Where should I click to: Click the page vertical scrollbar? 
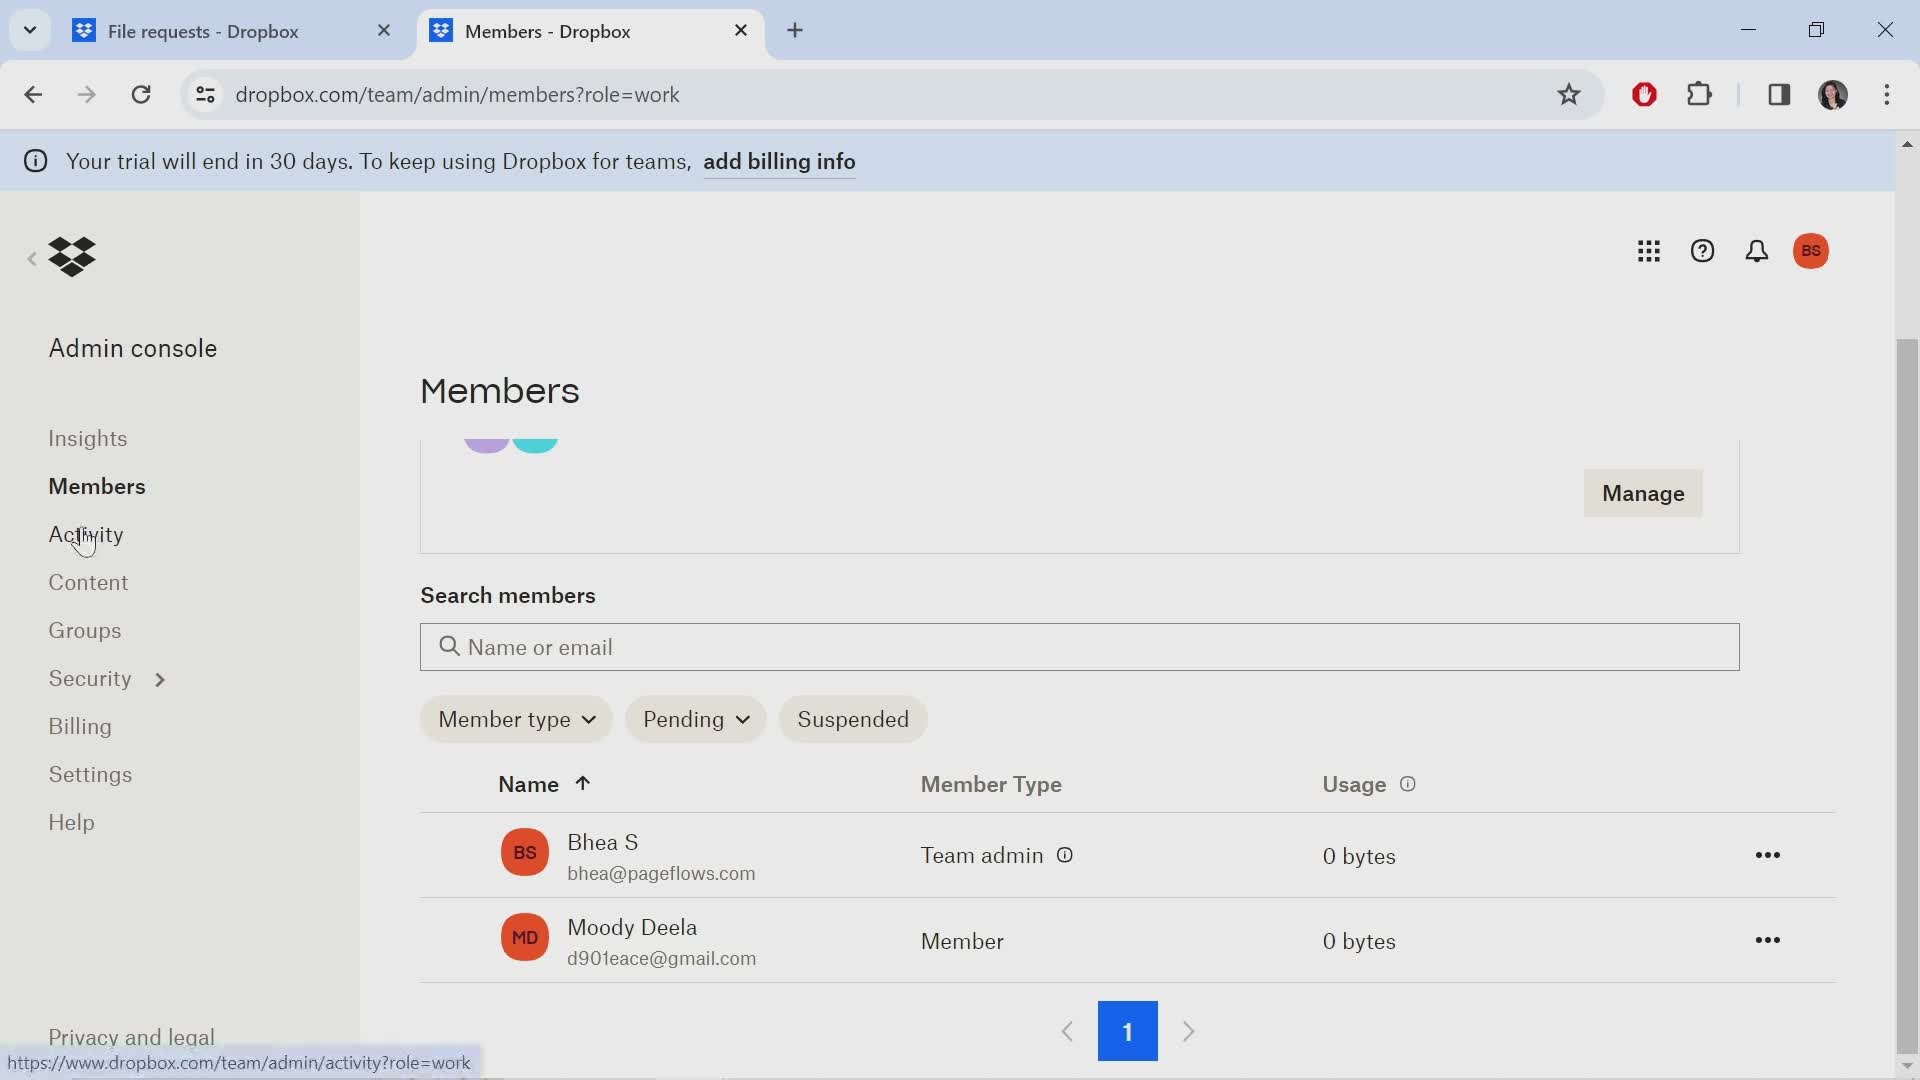tap(1907, 695)
